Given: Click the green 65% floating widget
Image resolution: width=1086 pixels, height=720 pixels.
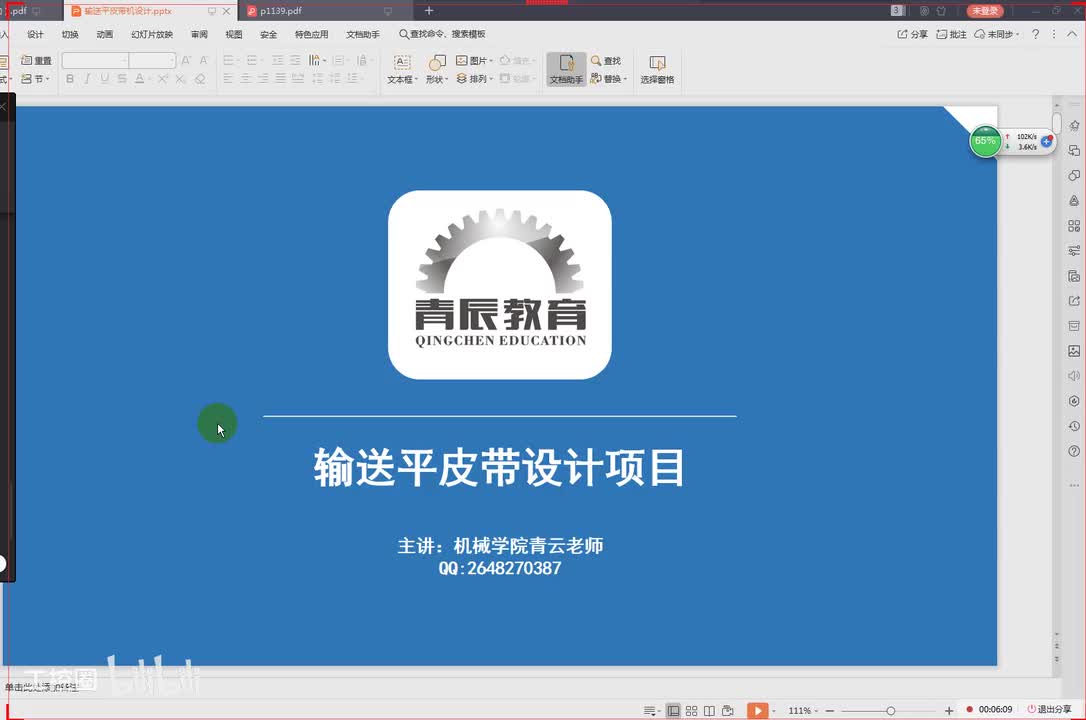Looking at the screenshot, I should click(x=985, y=141).
